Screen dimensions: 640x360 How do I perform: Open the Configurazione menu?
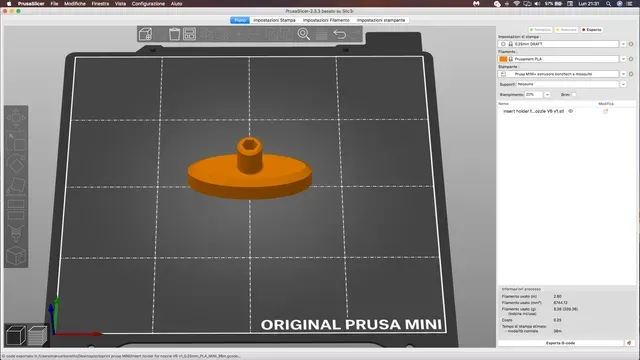point(148,4)
